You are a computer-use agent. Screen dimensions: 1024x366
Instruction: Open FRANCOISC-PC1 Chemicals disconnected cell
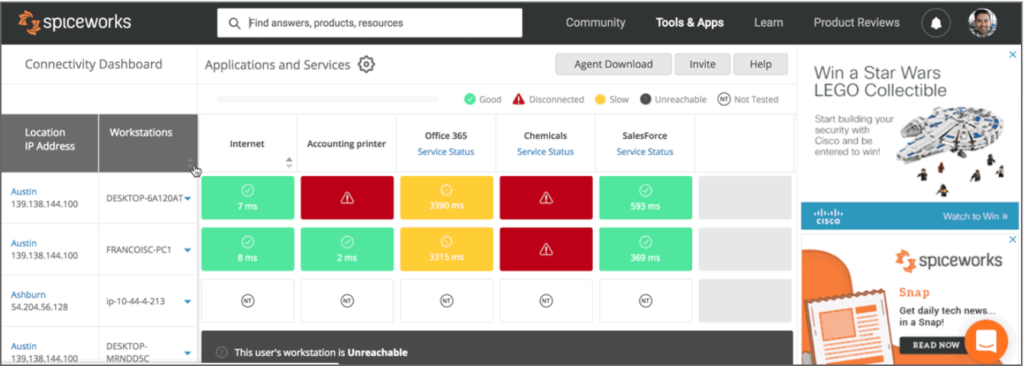(x=546, y=249)
